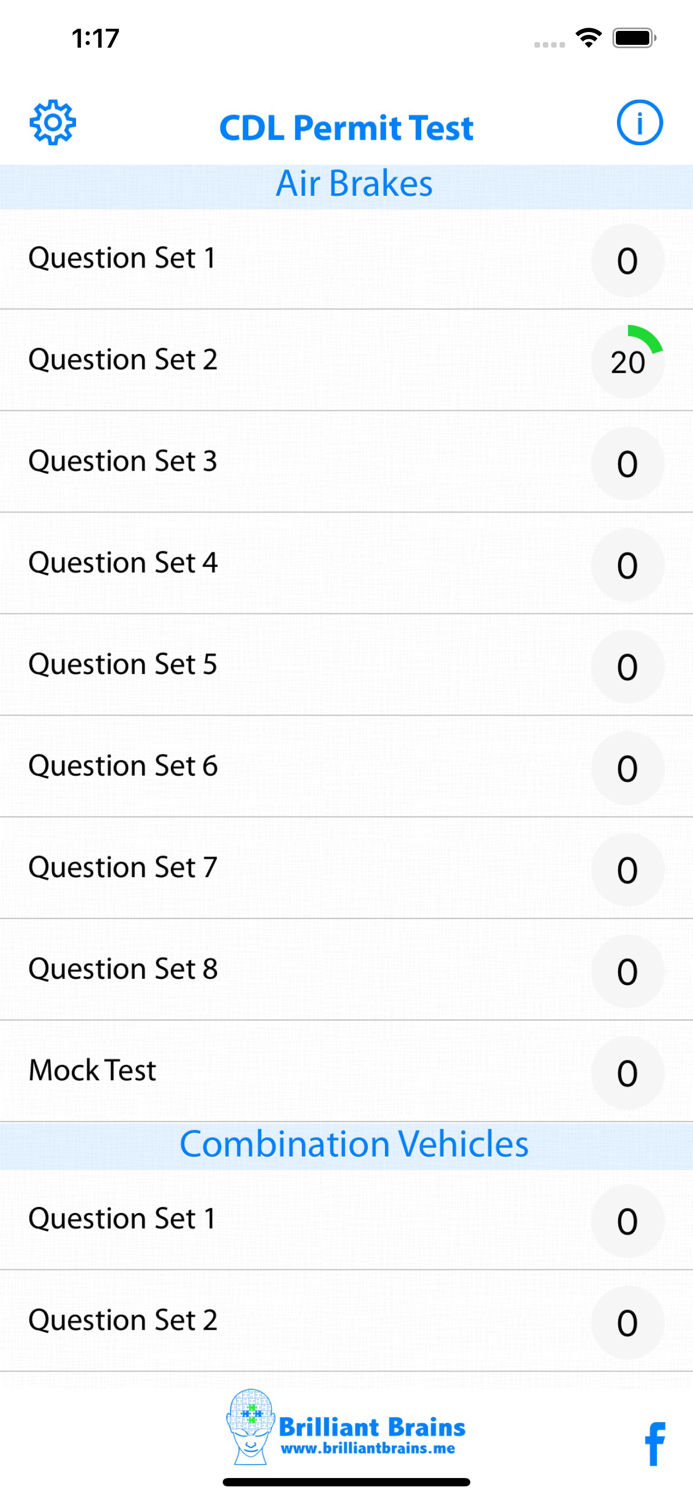Screen dimensions: 693x1500
Task: Select Question Set 2 under Combination Vehicles
Action: pyautogui.click(x=121, y=1321)
